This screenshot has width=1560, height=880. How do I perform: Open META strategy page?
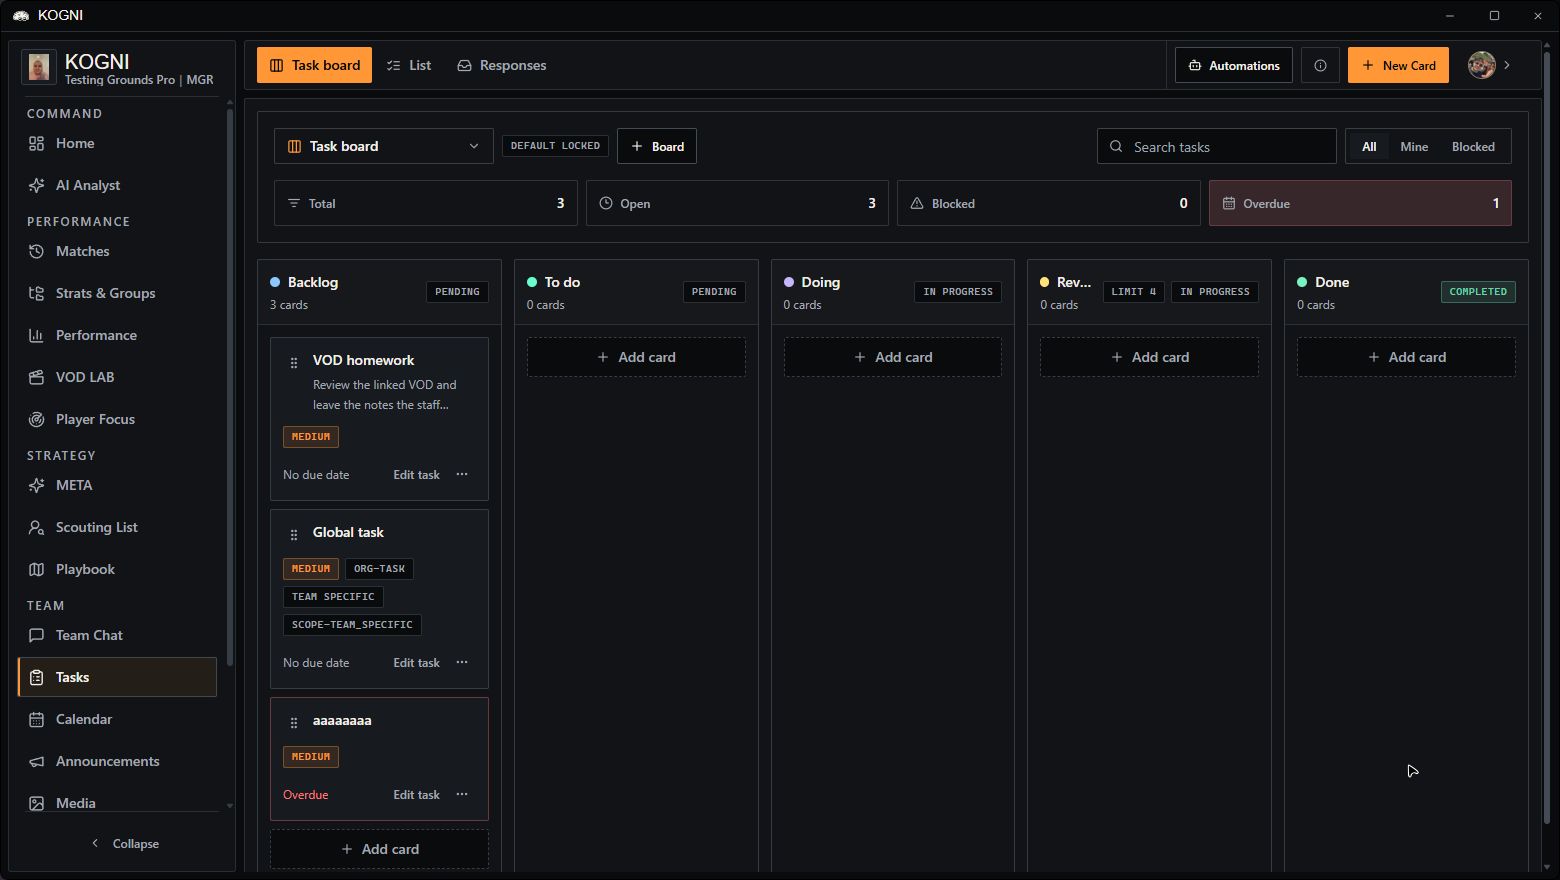pos(117,485)
